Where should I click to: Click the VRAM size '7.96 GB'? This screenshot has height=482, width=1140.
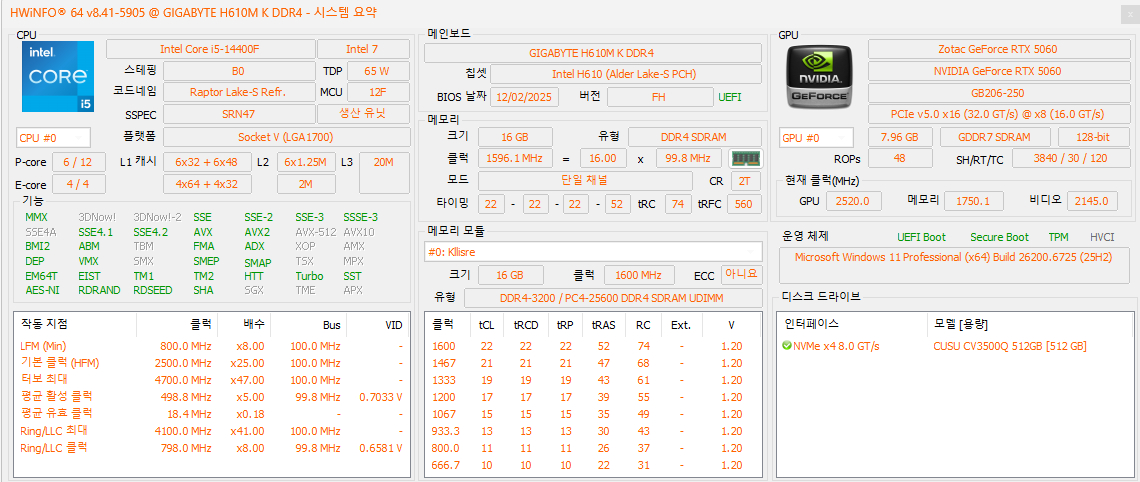[x=899, y=137]
